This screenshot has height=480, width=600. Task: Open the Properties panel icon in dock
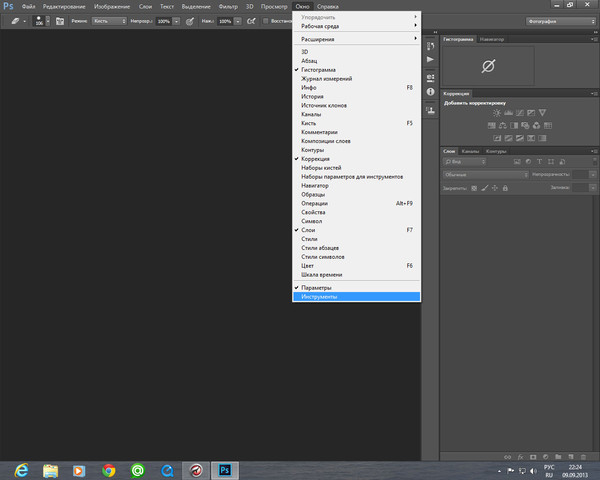[430, 78]
